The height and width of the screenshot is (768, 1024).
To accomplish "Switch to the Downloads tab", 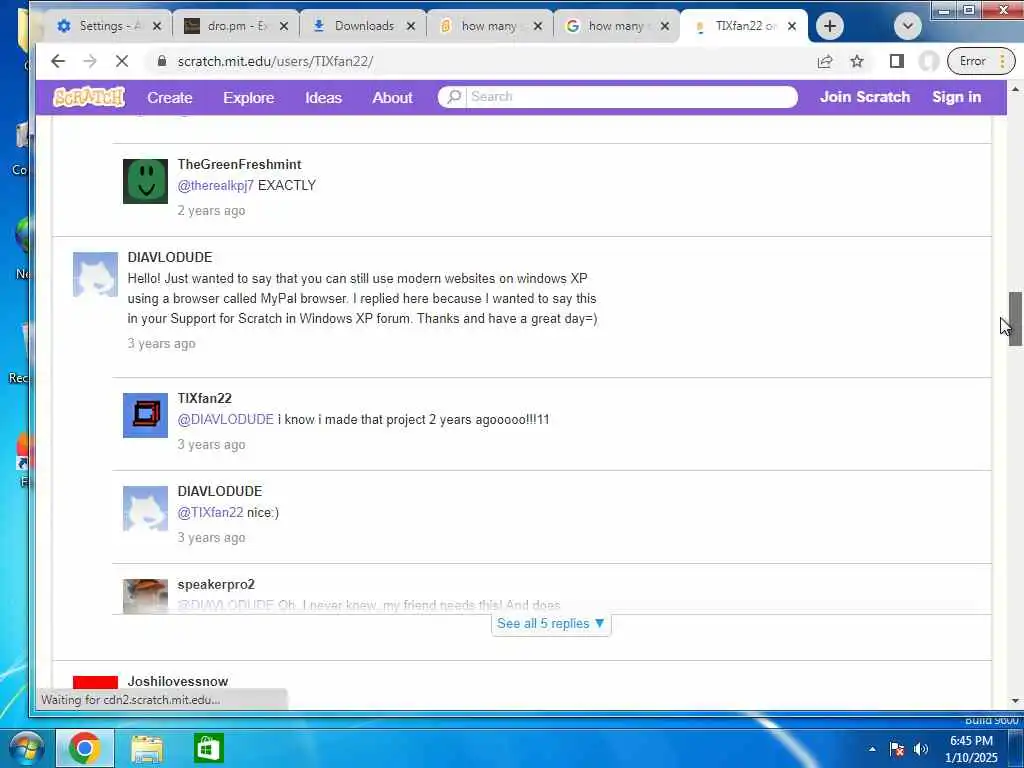I will coord(362,26).
